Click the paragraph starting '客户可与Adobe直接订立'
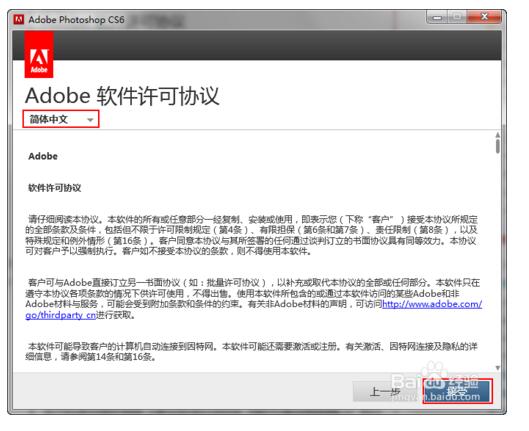This screenshot has width=529, height=431. [x=254, y=299]
